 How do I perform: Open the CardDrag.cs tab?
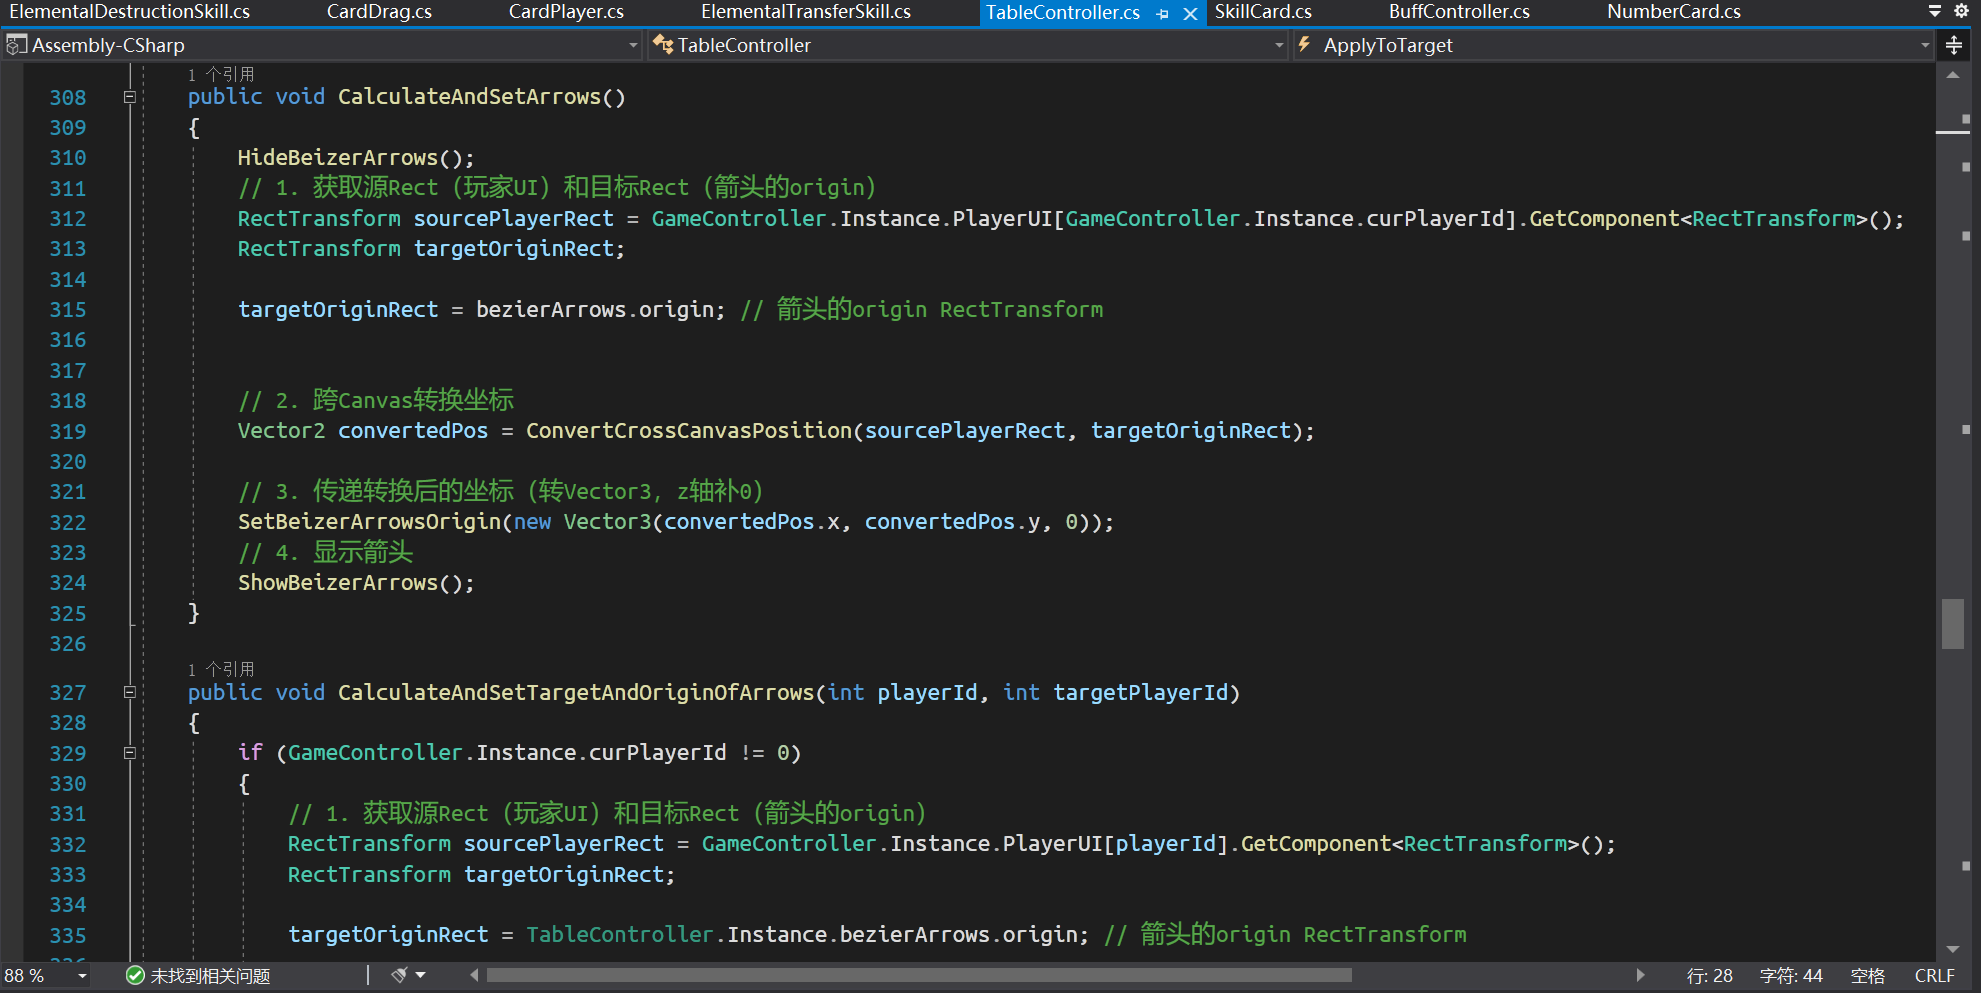click(x=379, y=12)
